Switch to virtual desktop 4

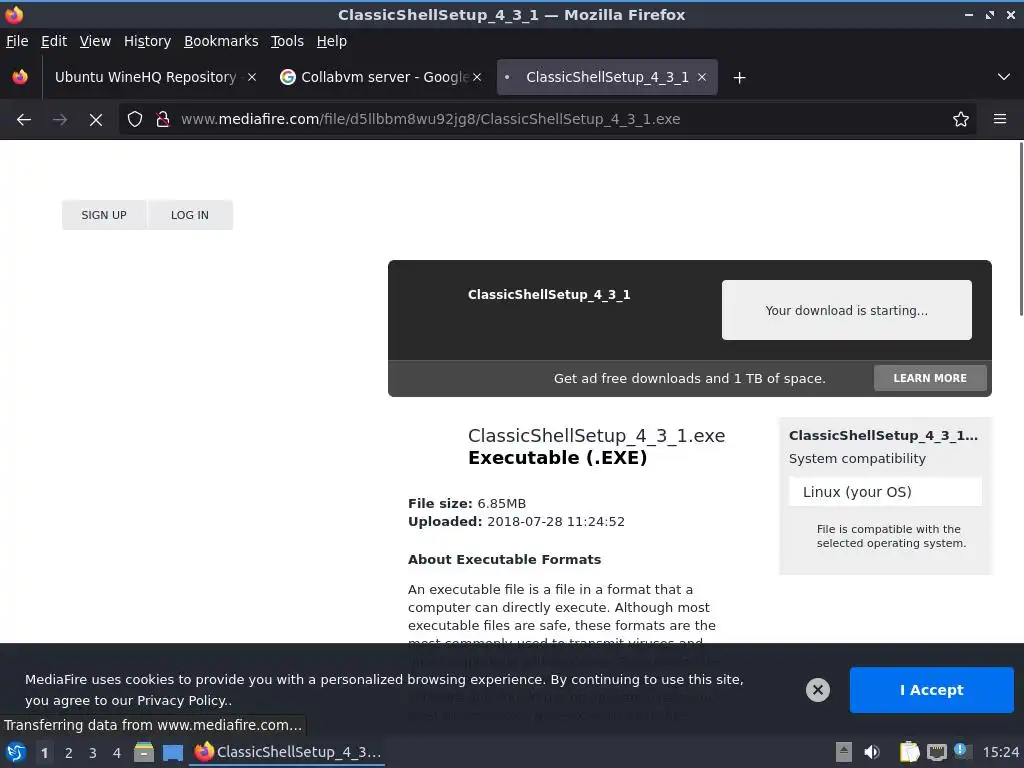pyautogui.click(x=117, y=753)
